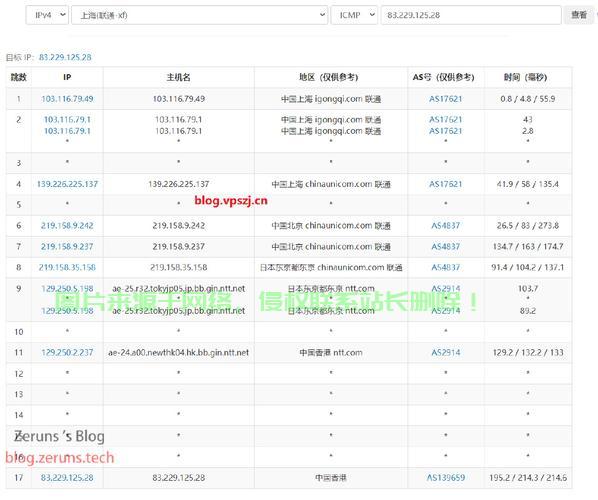Select time value 26.5 / 83 / 273.8
Screen dimensions: 598x500
[x=528, y=225]
